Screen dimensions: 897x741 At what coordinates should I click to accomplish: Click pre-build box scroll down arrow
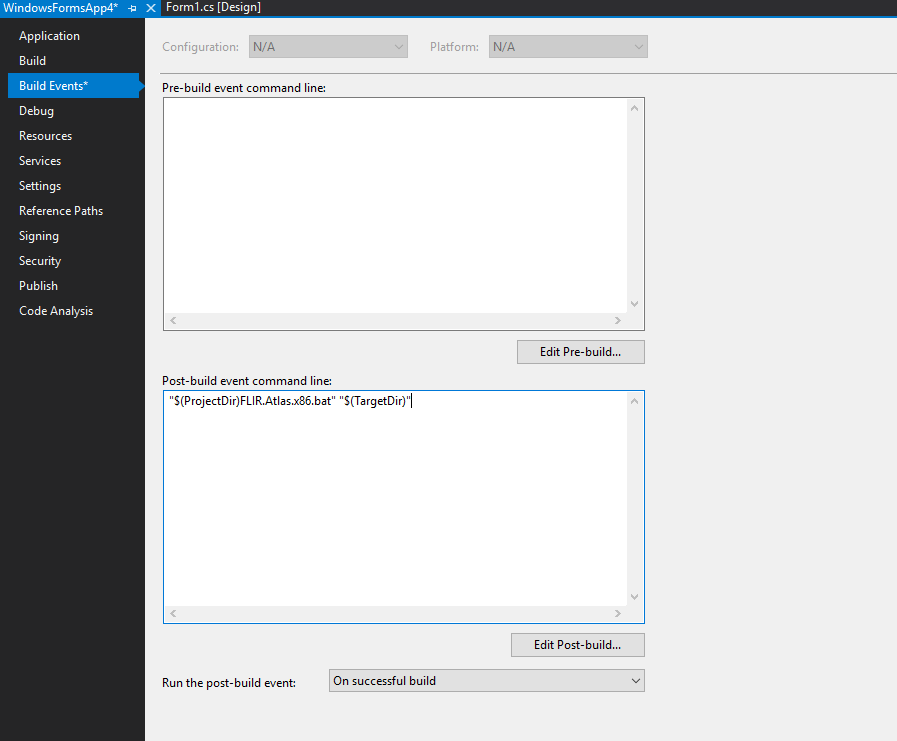tap(634, 304)
